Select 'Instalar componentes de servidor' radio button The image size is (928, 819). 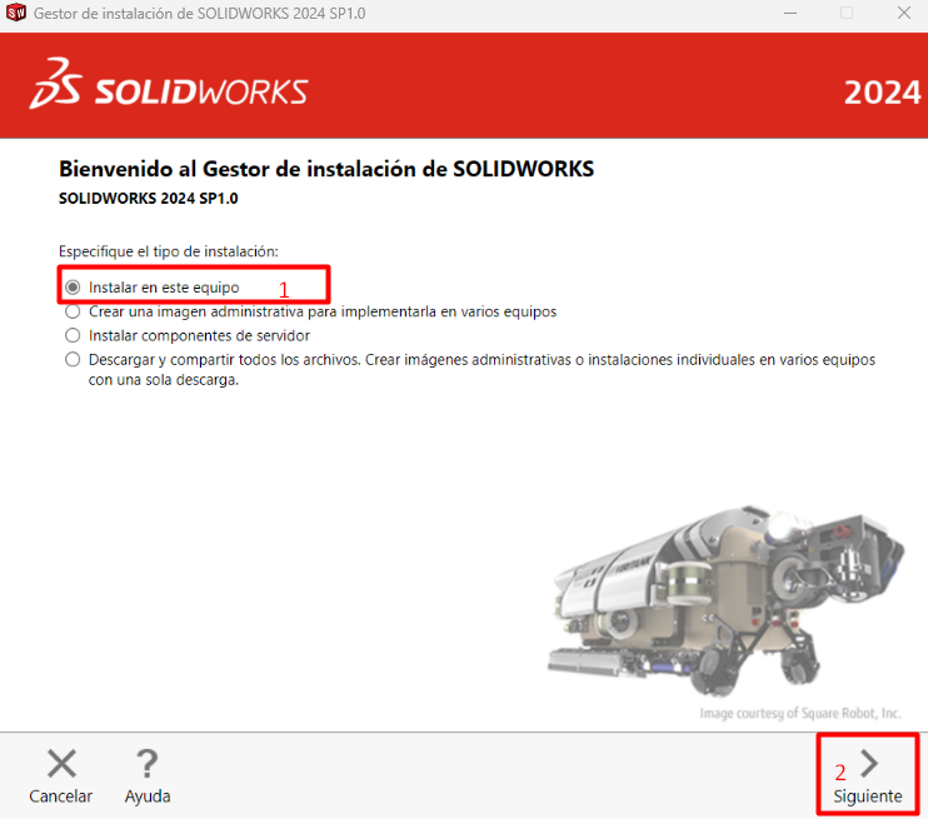tap(73, 336)
